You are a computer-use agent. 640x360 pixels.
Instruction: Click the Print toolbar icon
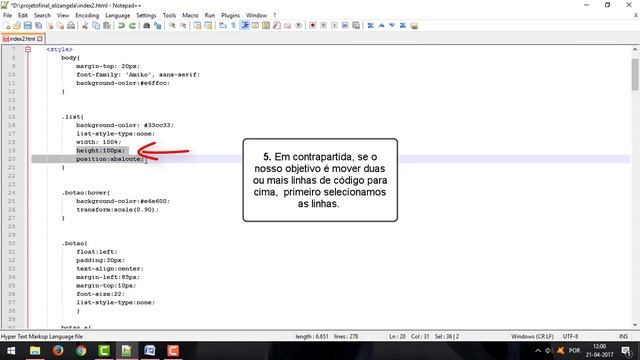click(71, 25)
